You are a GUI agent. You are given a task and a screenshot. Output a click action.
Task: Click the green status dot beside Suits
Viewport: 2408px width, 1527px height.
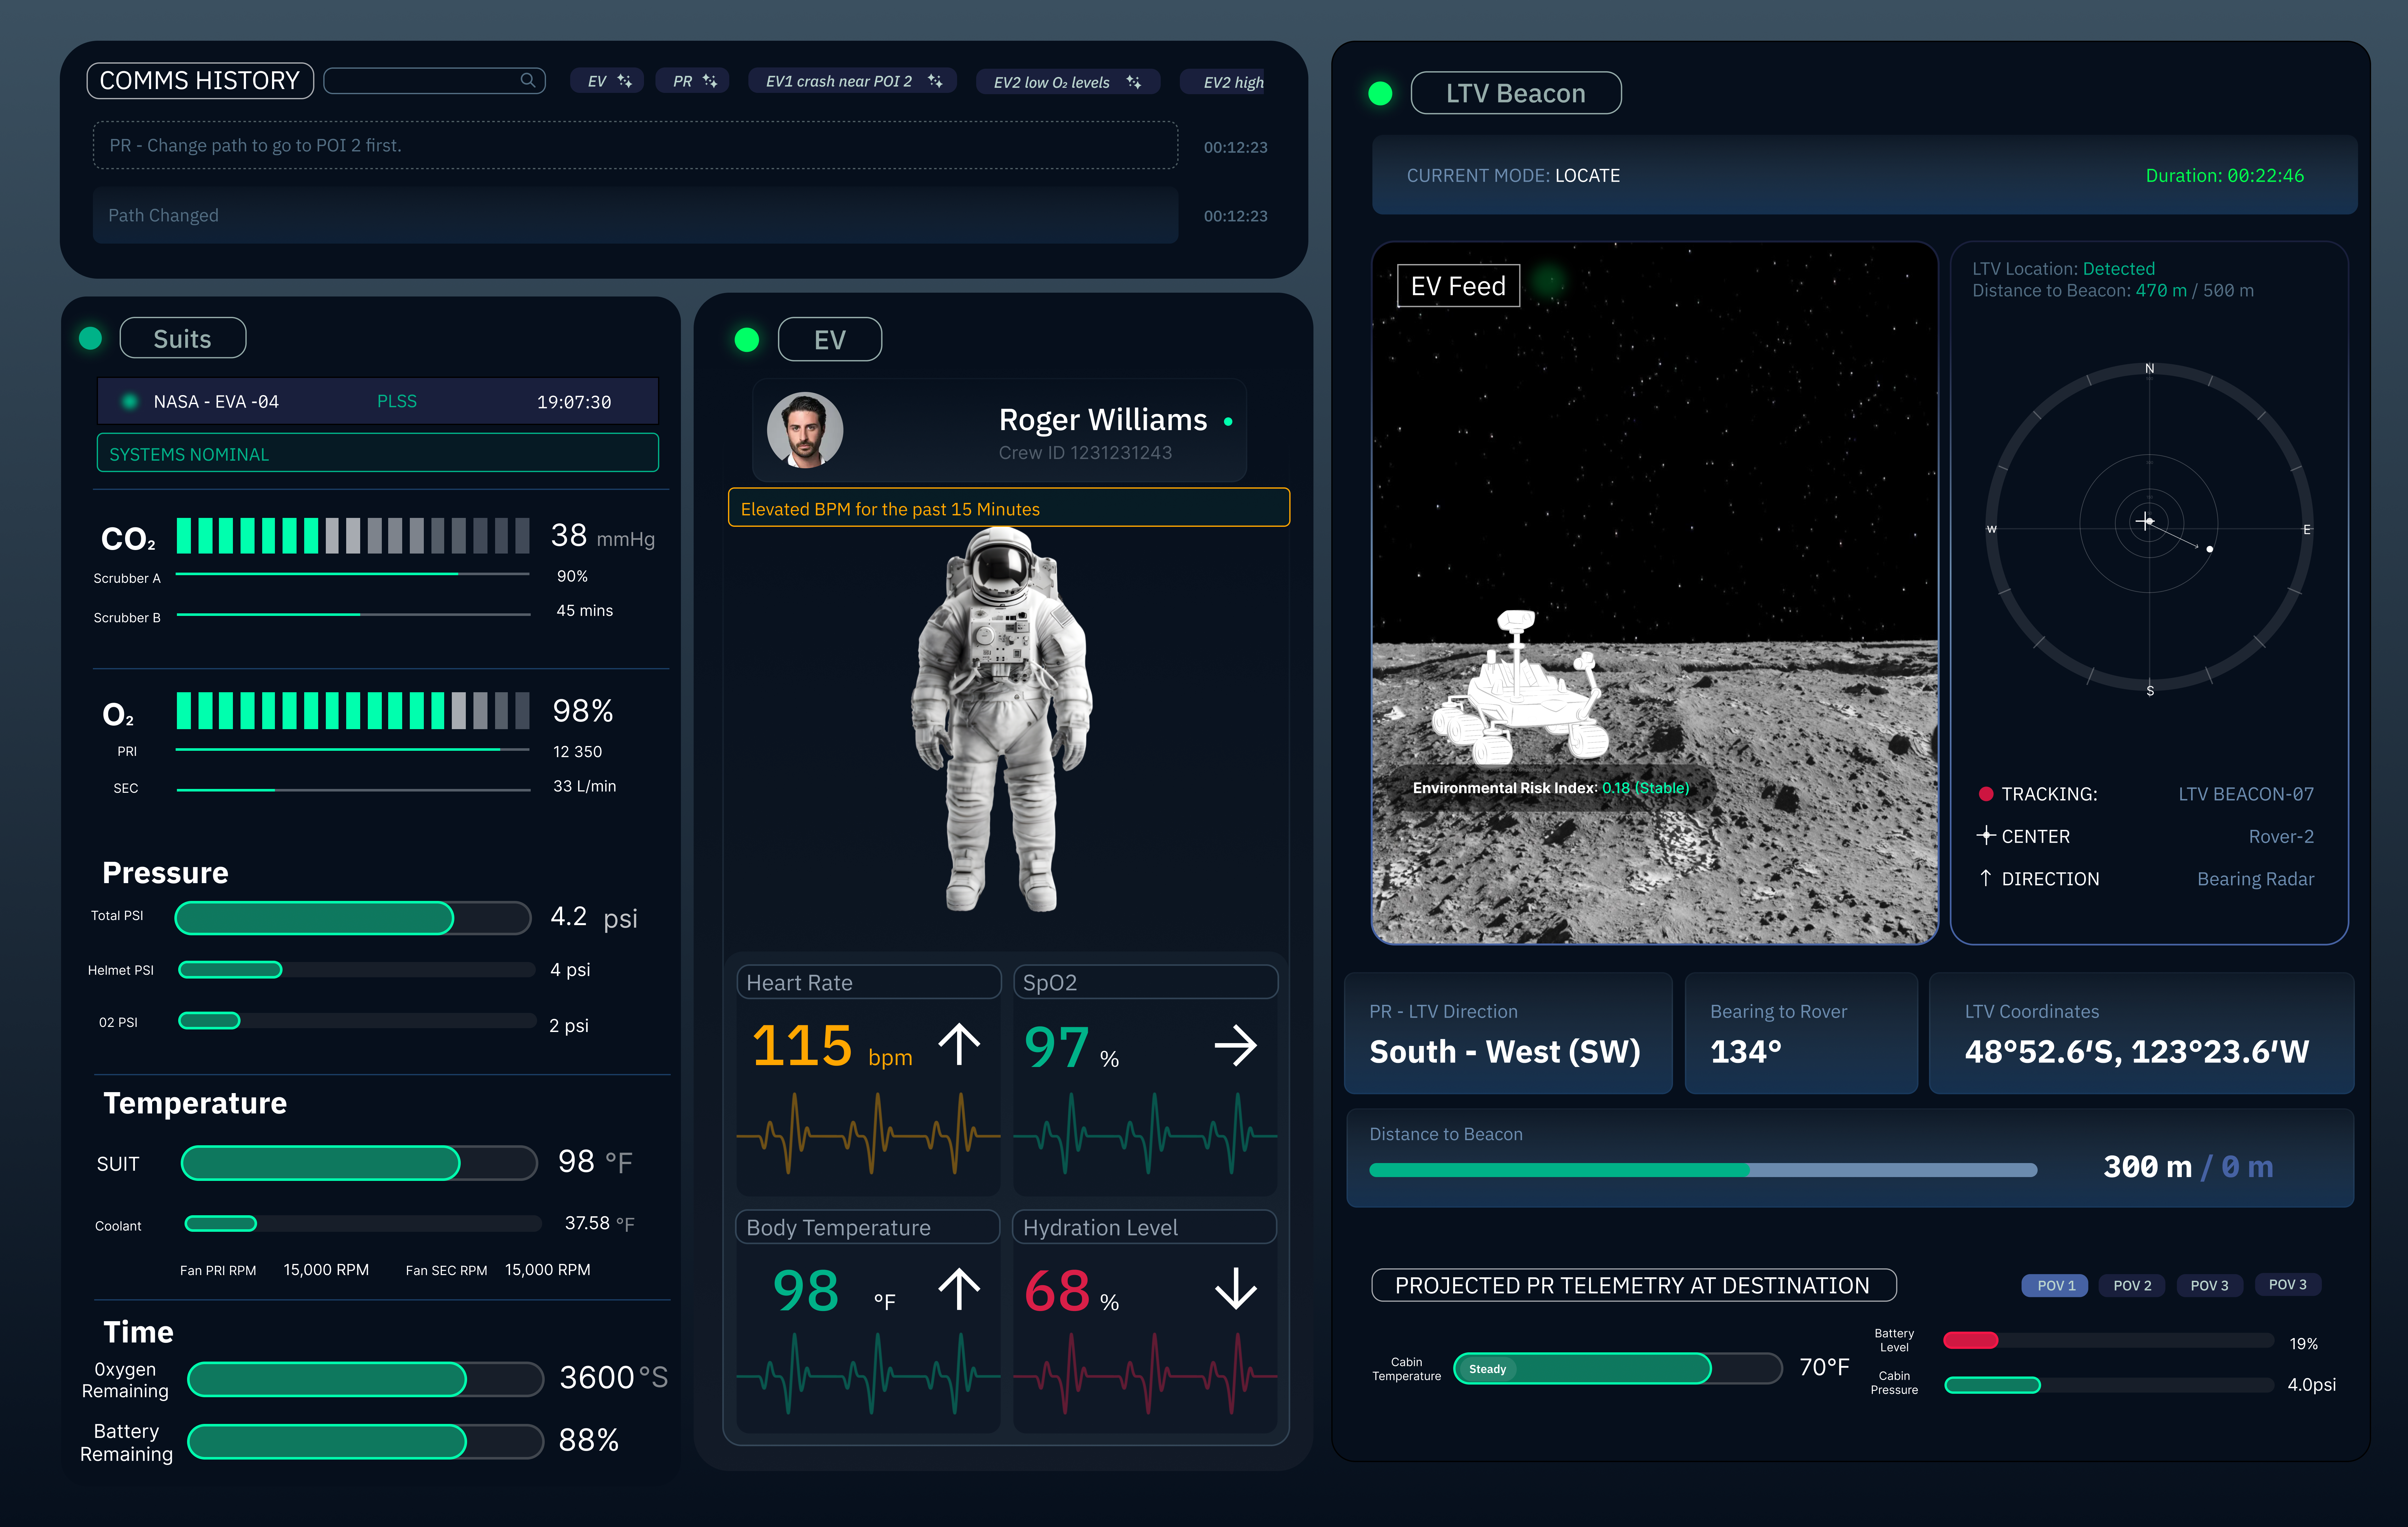click(90, 338)
